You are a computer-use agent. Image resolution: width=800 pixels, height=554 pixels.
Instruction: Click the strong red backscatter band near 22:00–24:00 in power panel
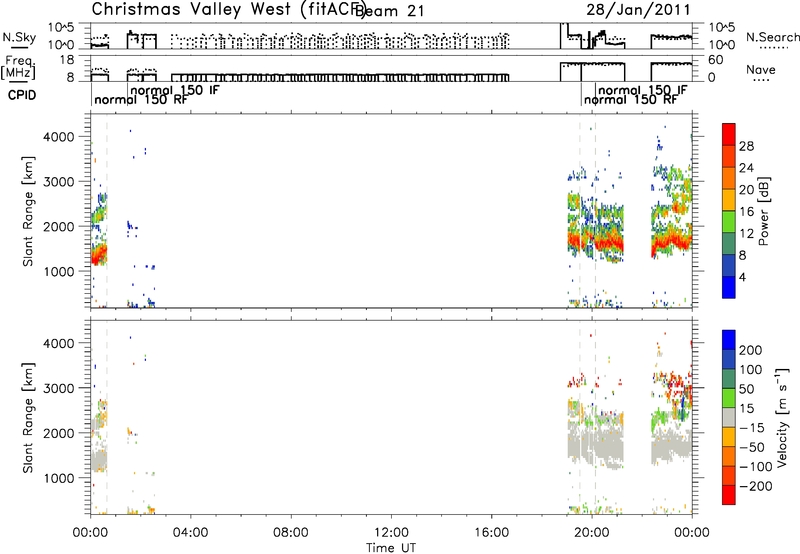coord(671,243)
